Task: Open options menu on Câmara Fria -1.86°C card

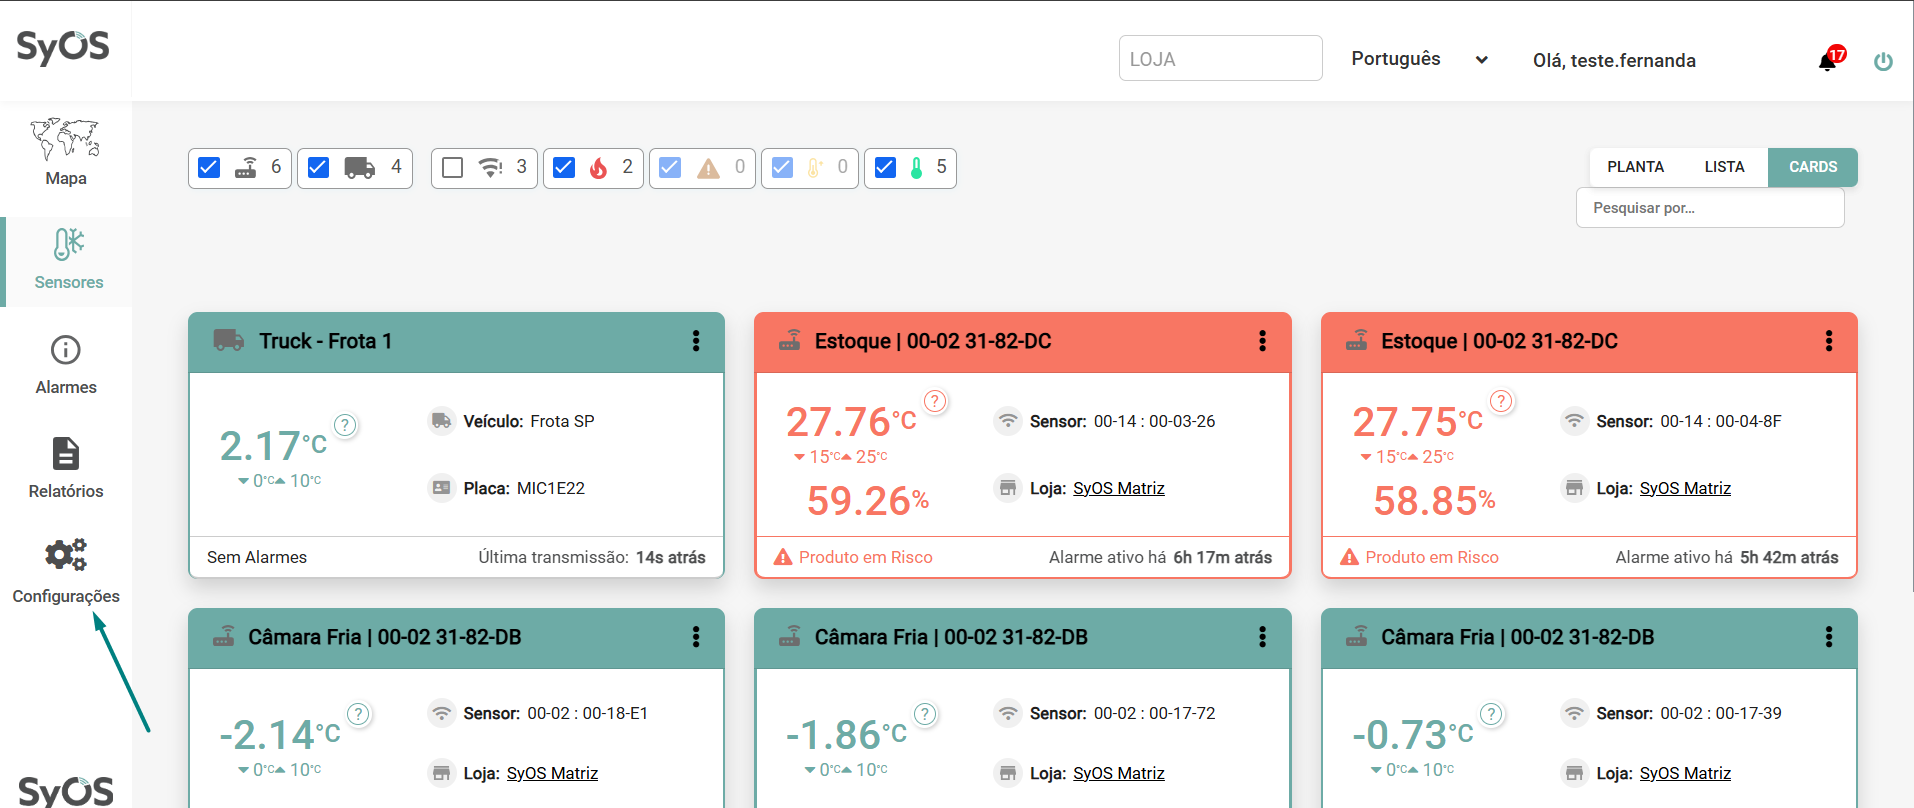Action: click(1262, 637)
